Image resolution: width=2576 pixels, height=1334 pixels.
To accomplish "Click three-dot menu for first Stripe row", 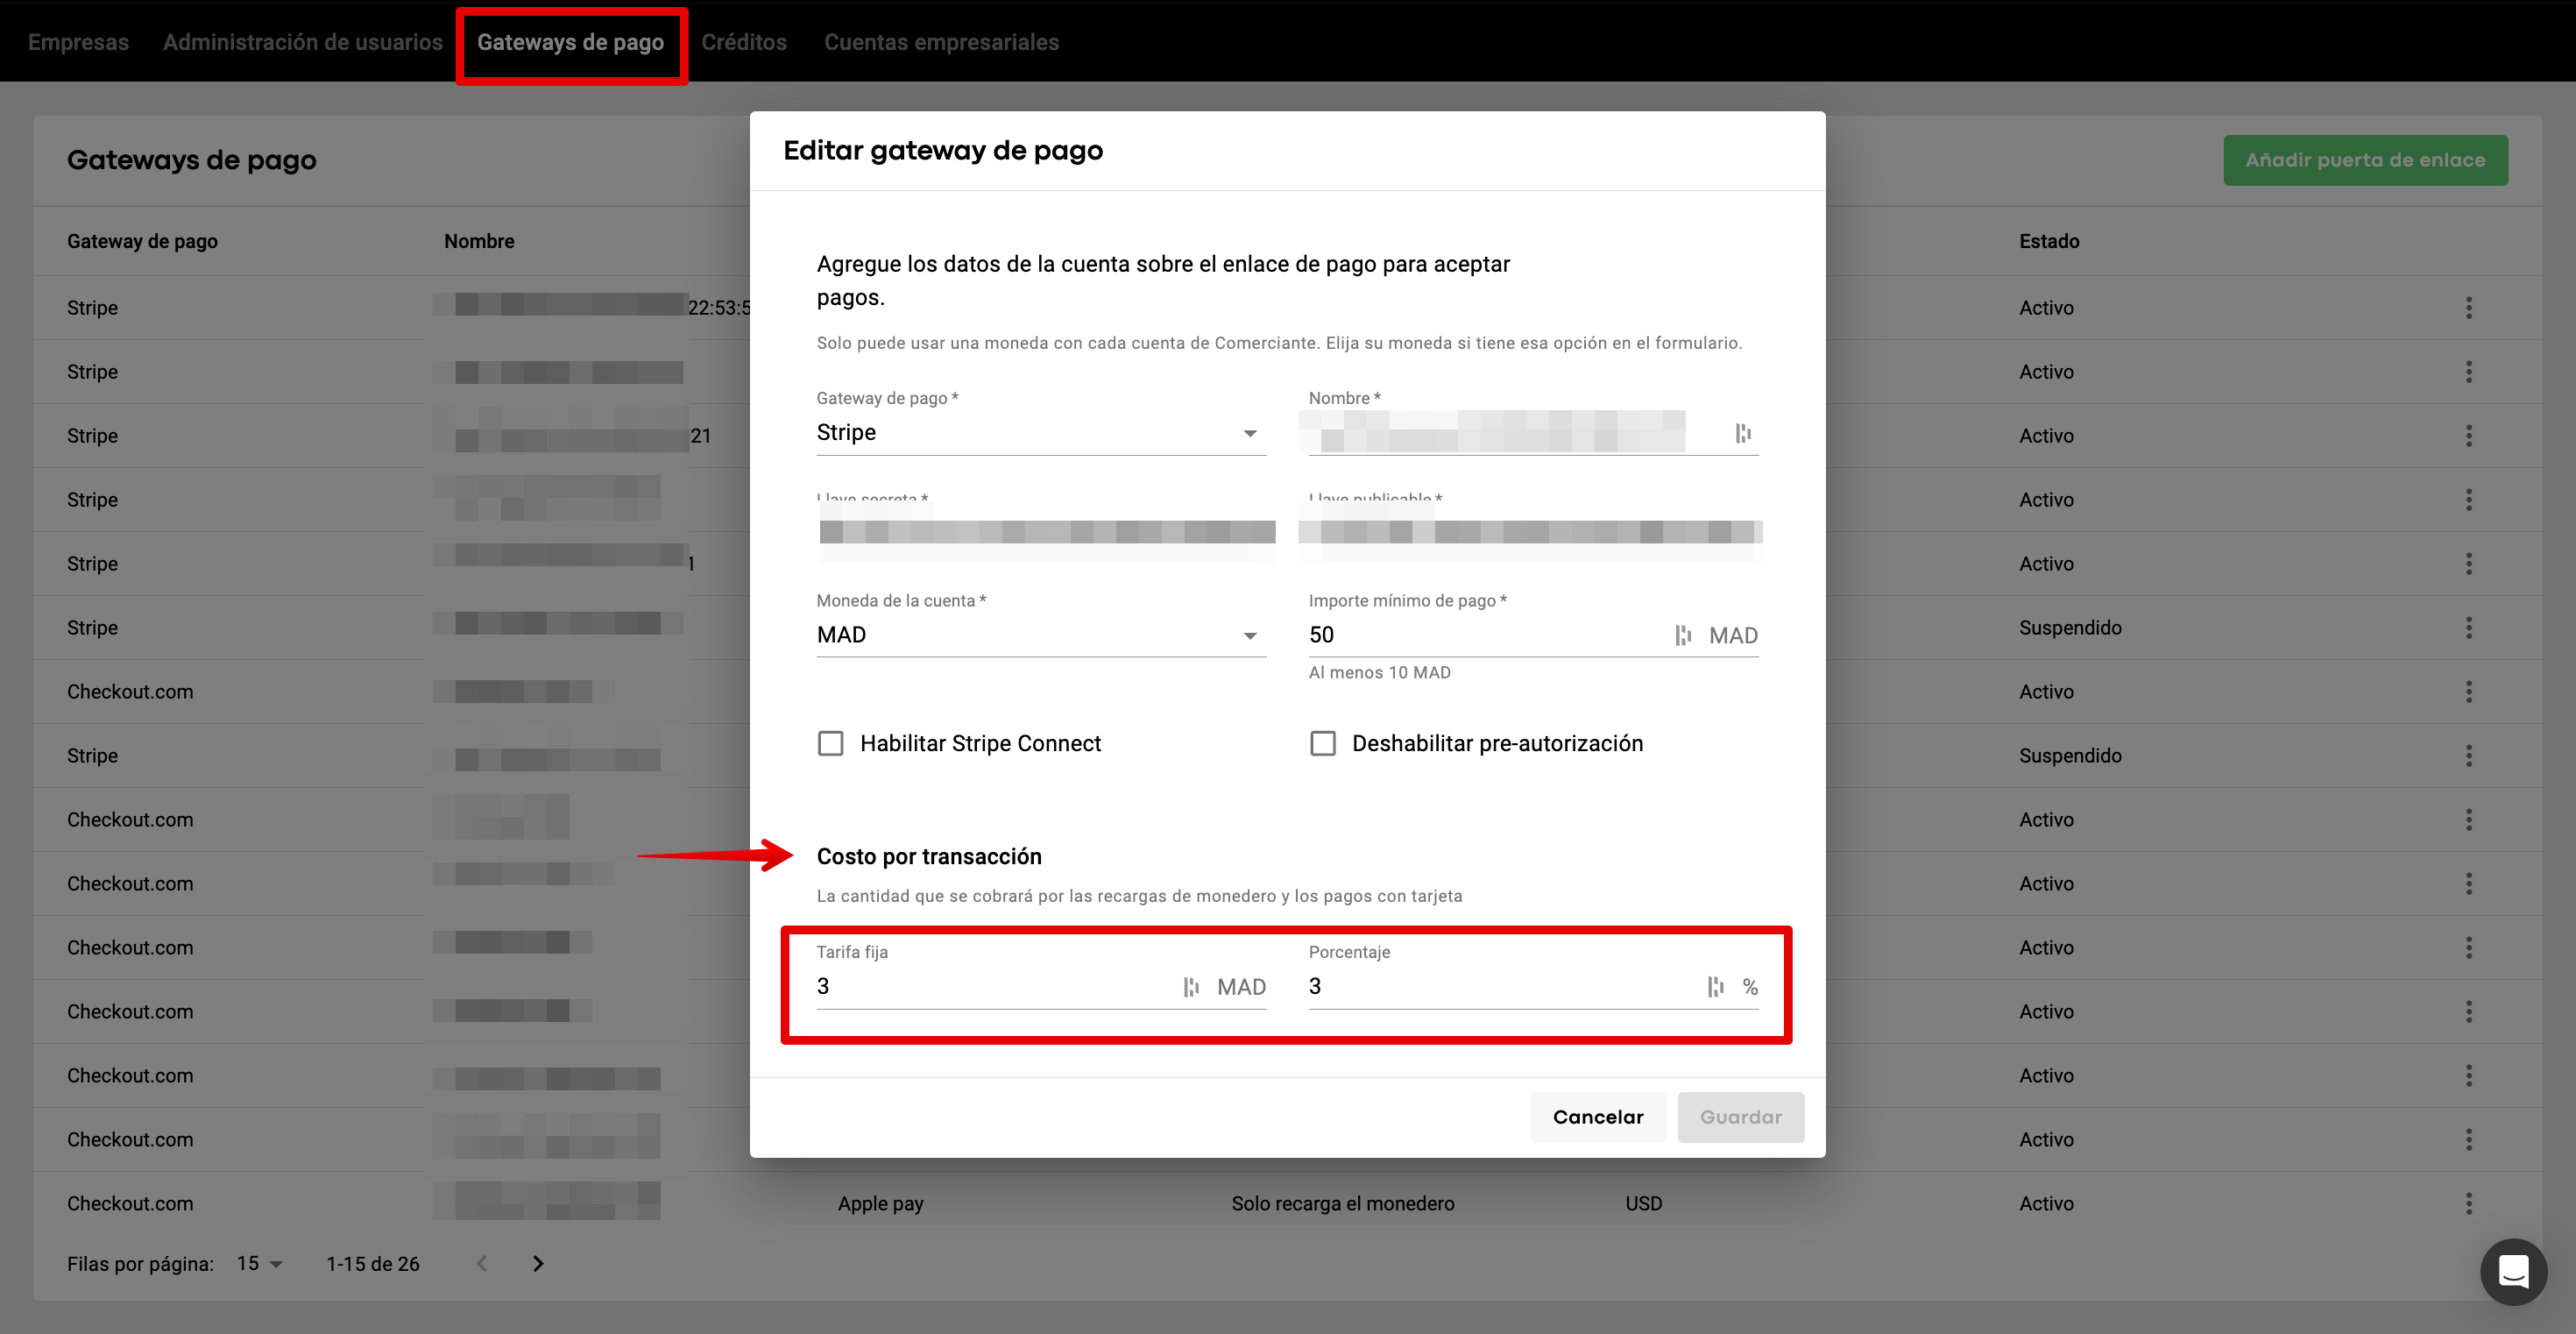I will tap(2468, 308).
